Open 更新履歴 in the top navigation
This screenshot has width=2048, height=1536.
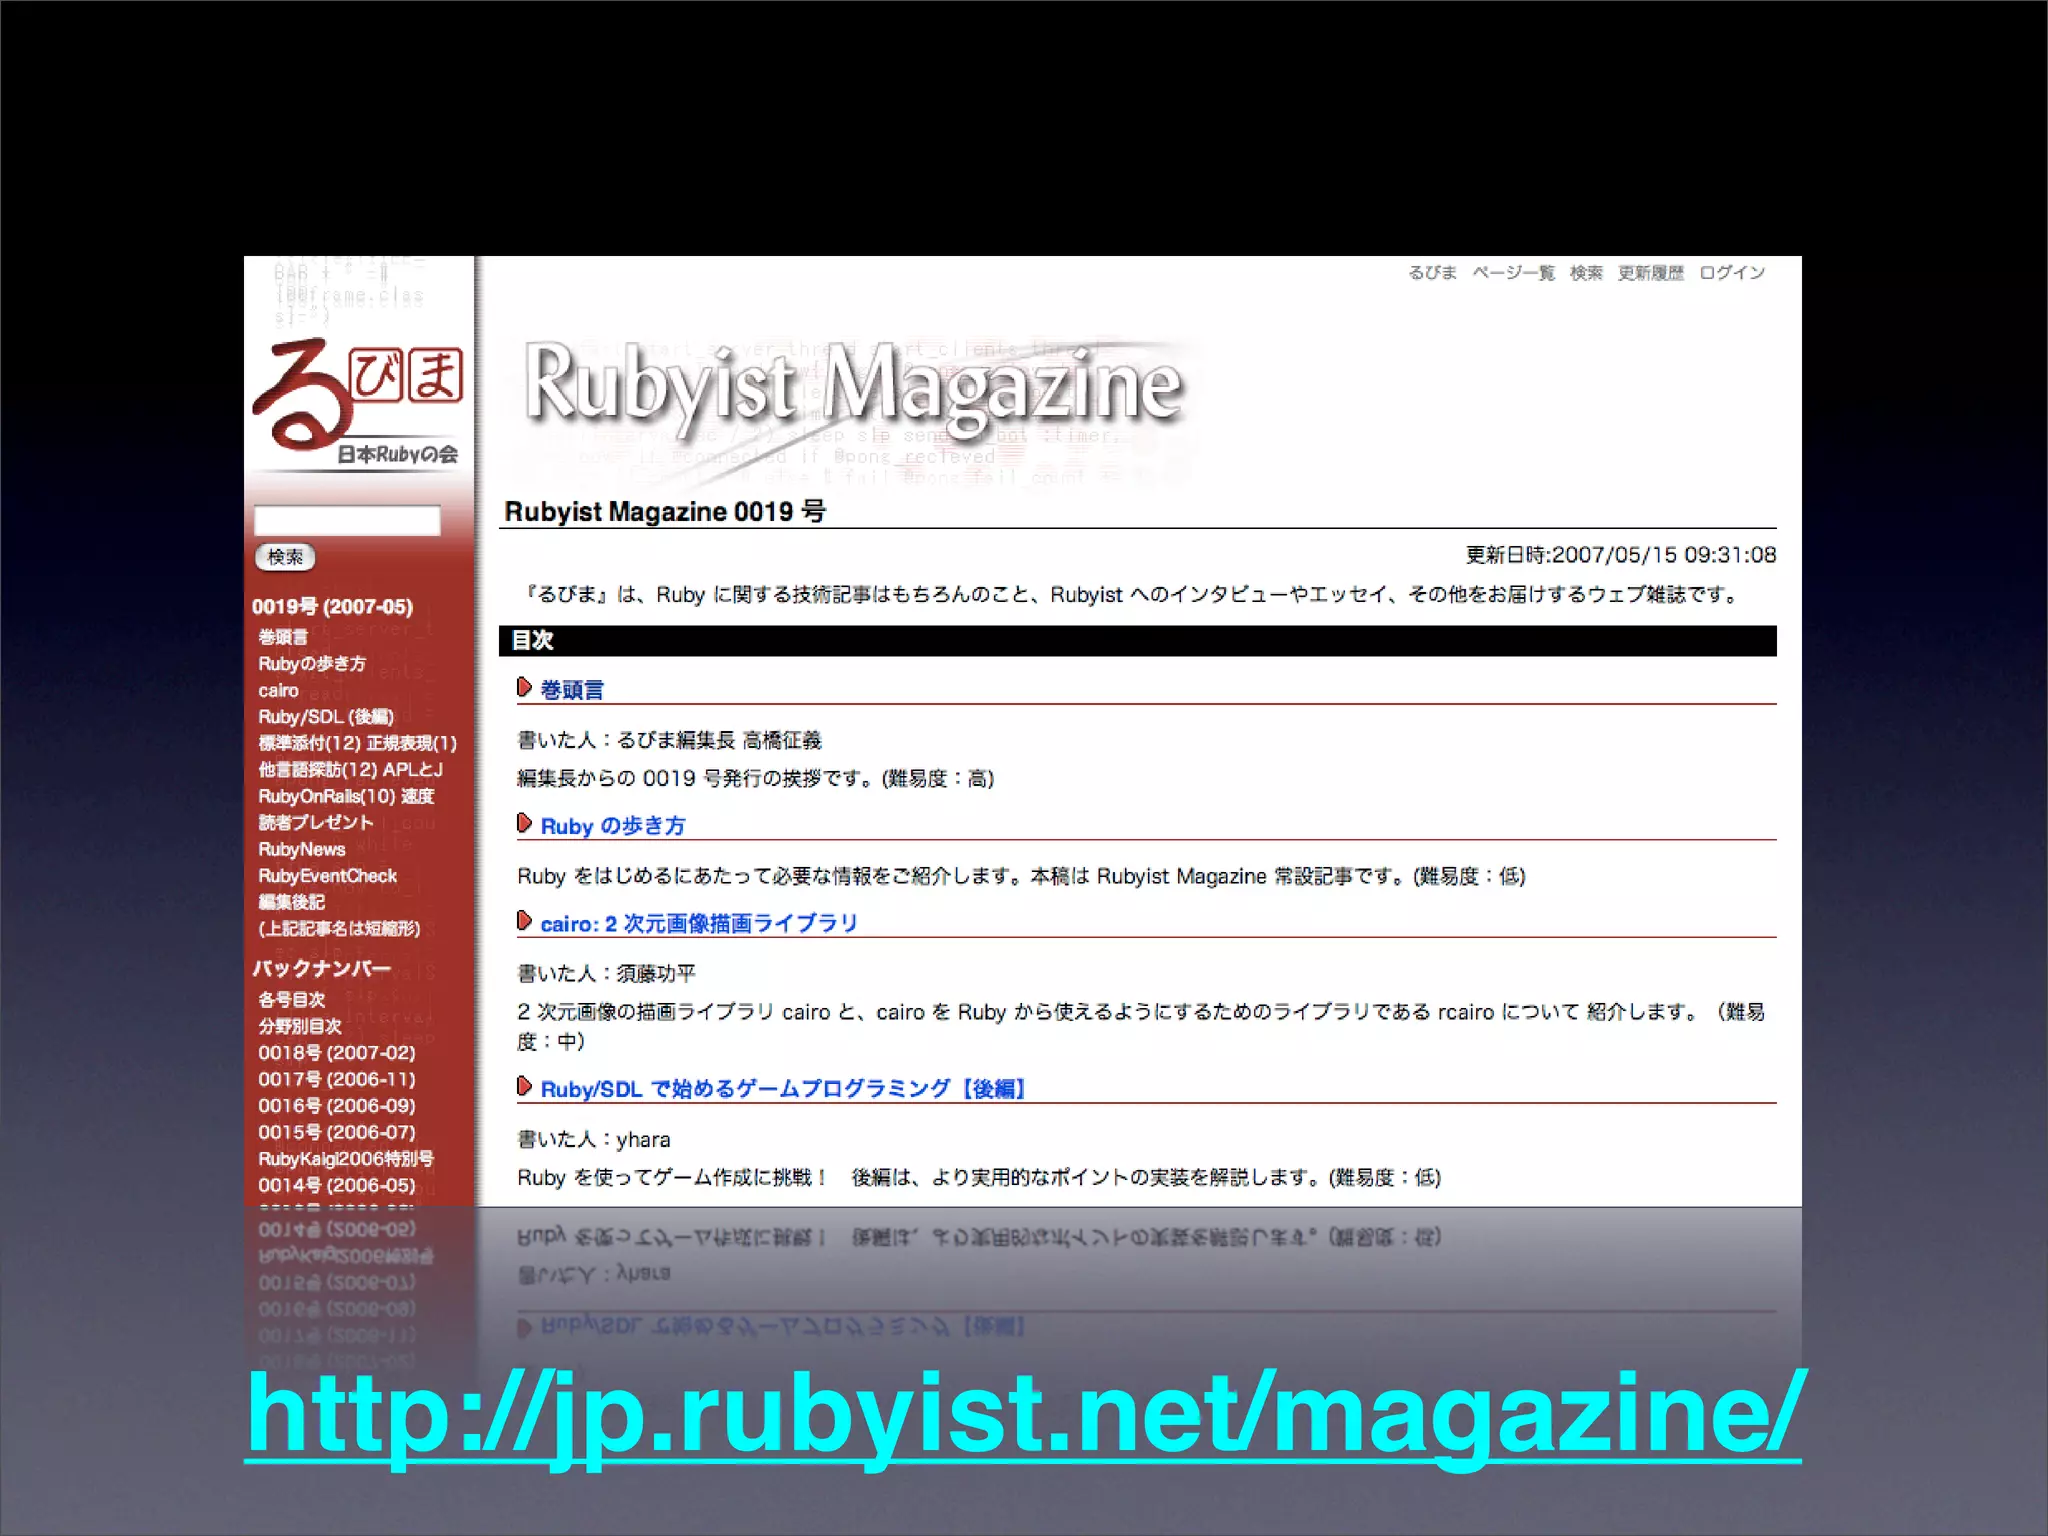click(1651, 273)
